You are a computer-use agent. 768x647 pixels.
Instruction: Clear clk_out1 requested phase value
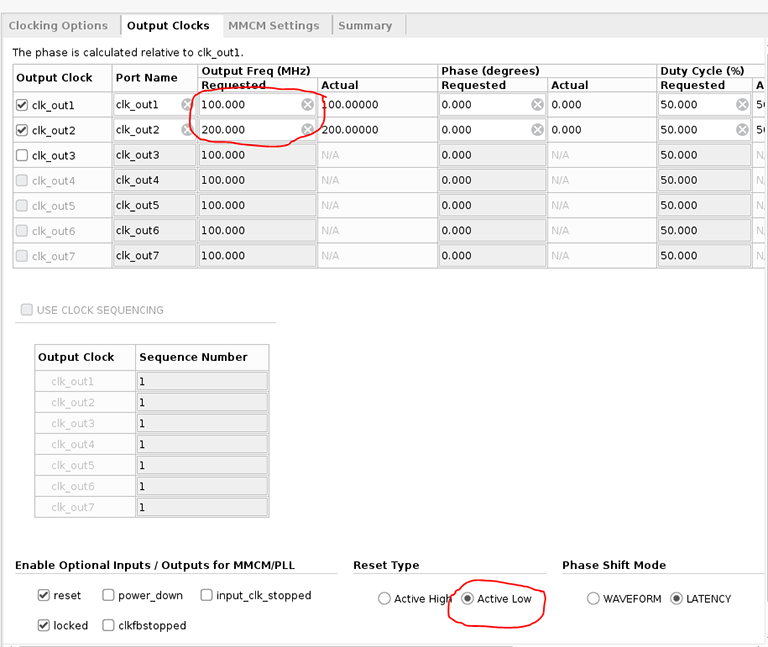[x=537, y=104]
